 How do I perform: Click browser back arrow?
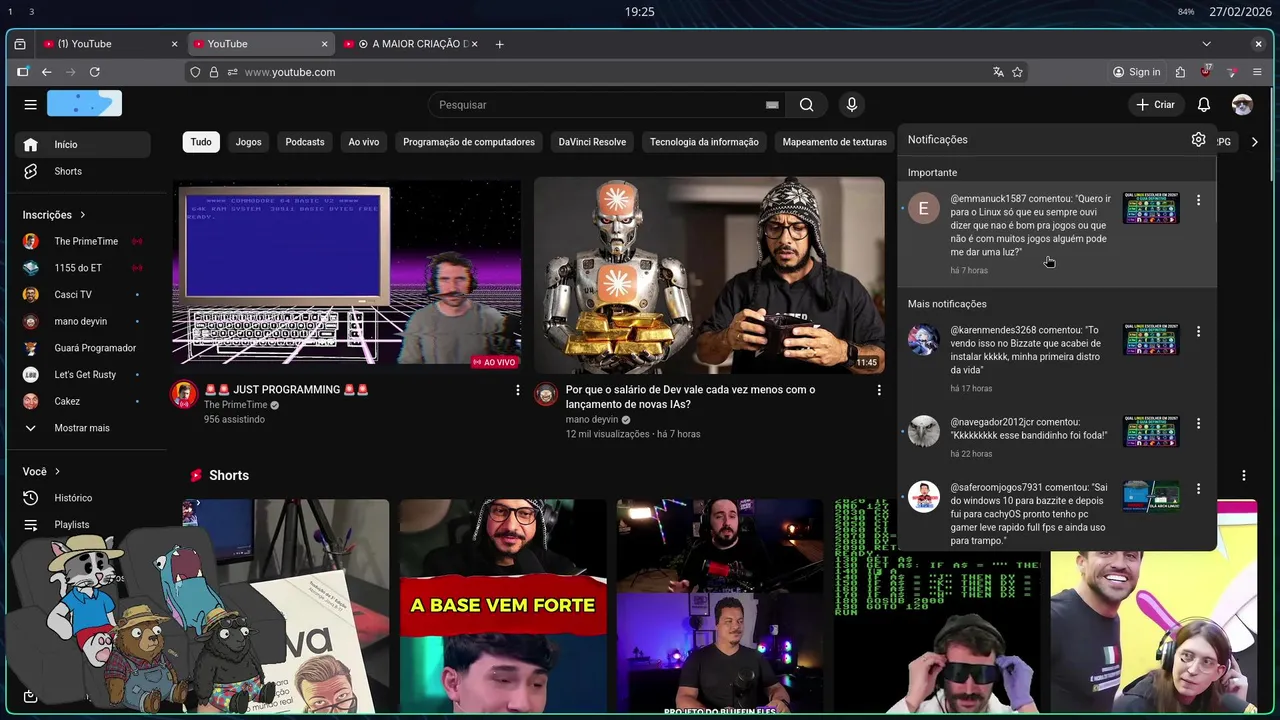(x=46, y=72)
